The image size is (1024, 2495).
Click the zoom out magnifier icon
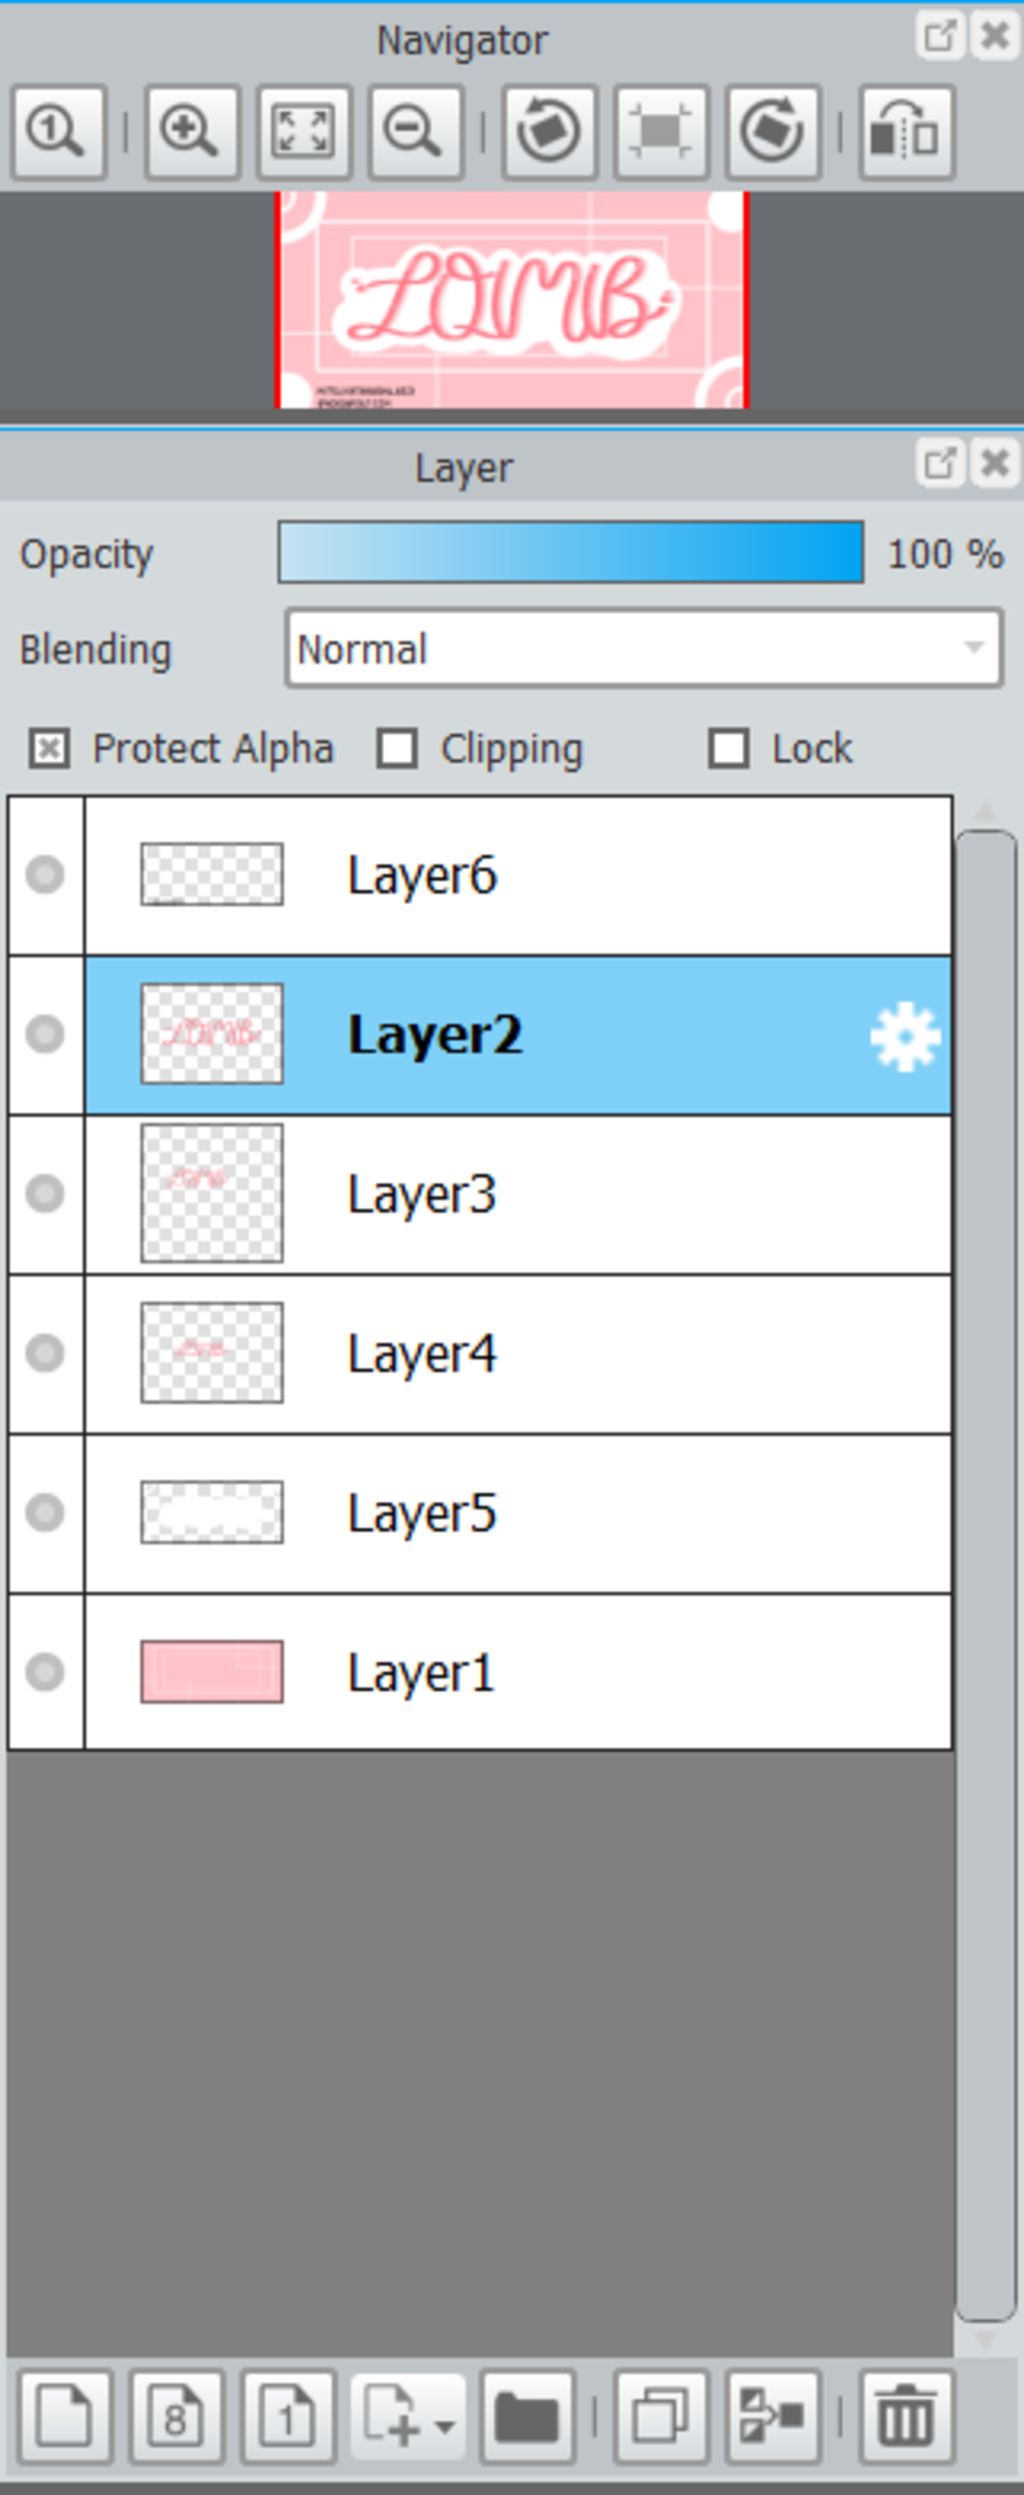point(415,132)
